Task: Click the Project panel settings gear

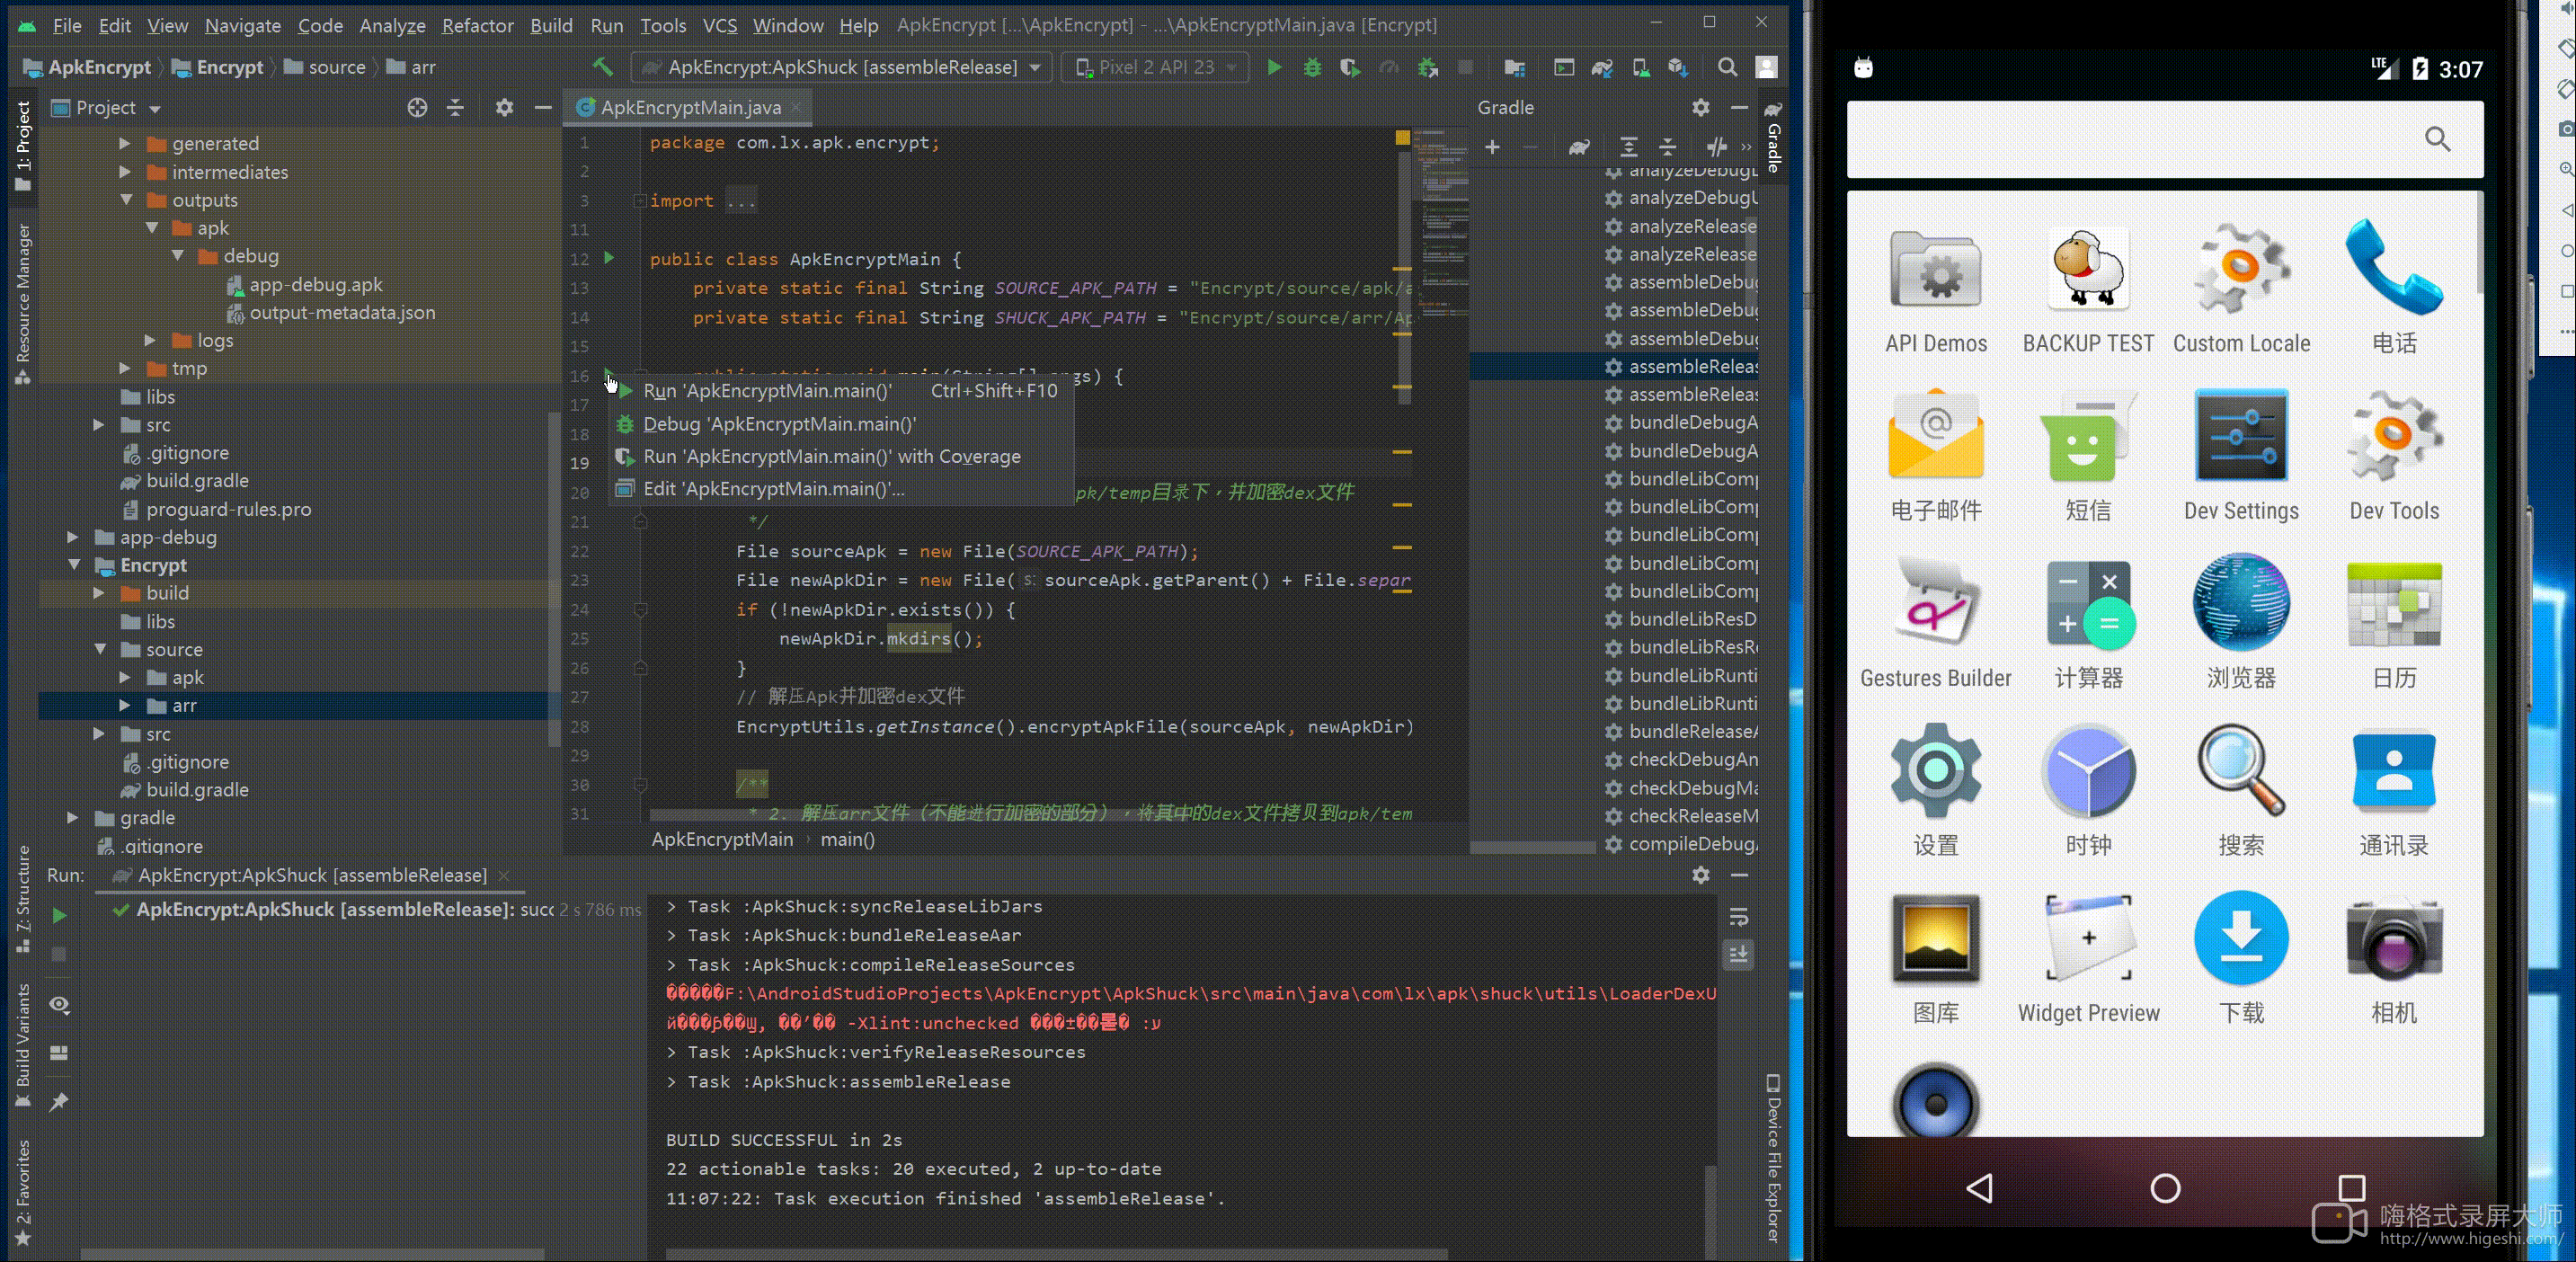Action: [504, 107]
